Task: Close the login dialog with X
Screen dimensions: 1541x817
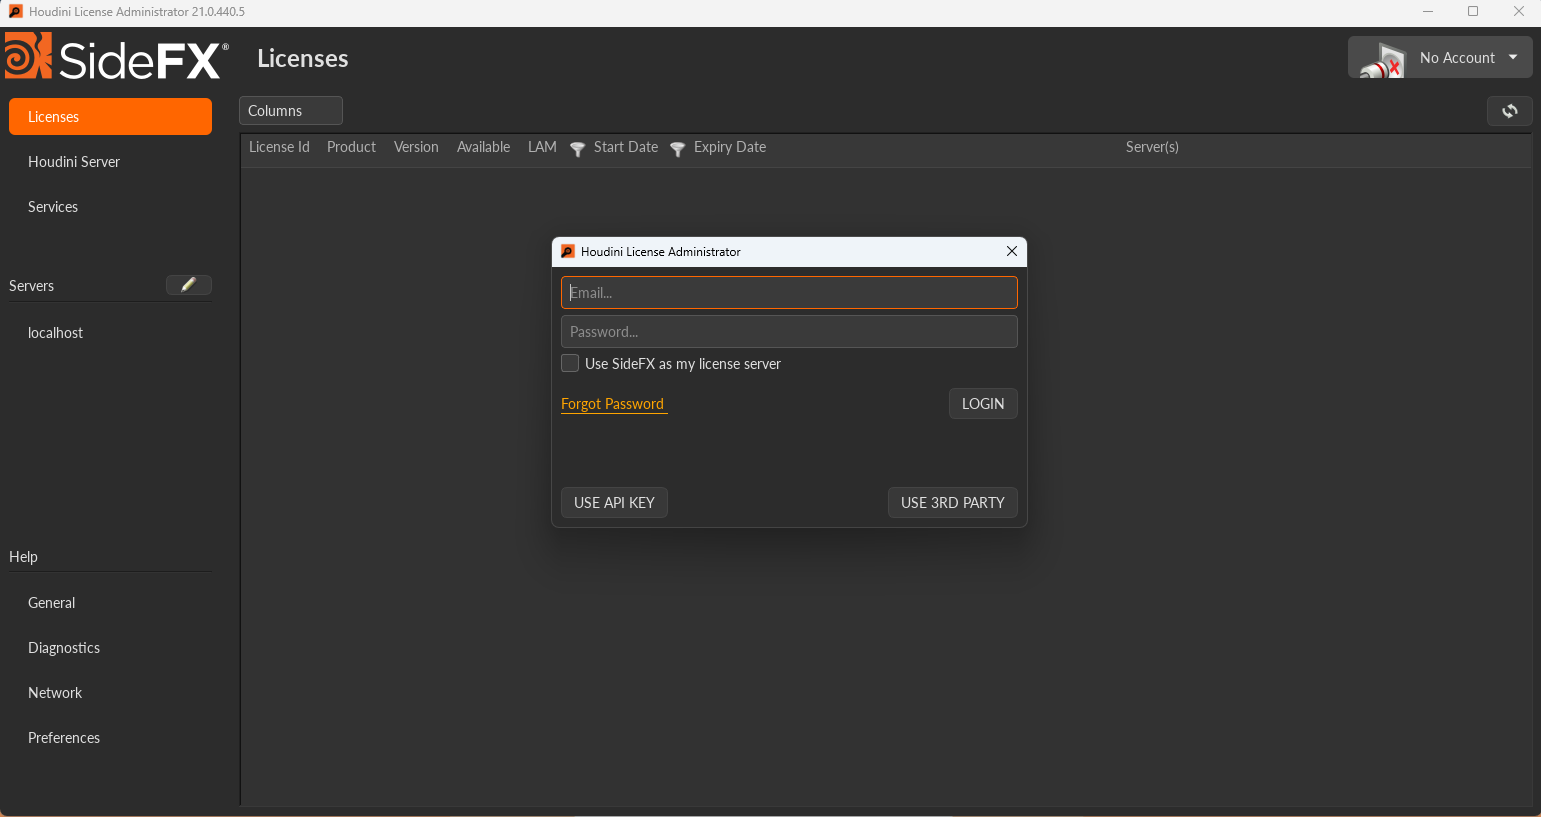Action: [x=1011, y=251]
